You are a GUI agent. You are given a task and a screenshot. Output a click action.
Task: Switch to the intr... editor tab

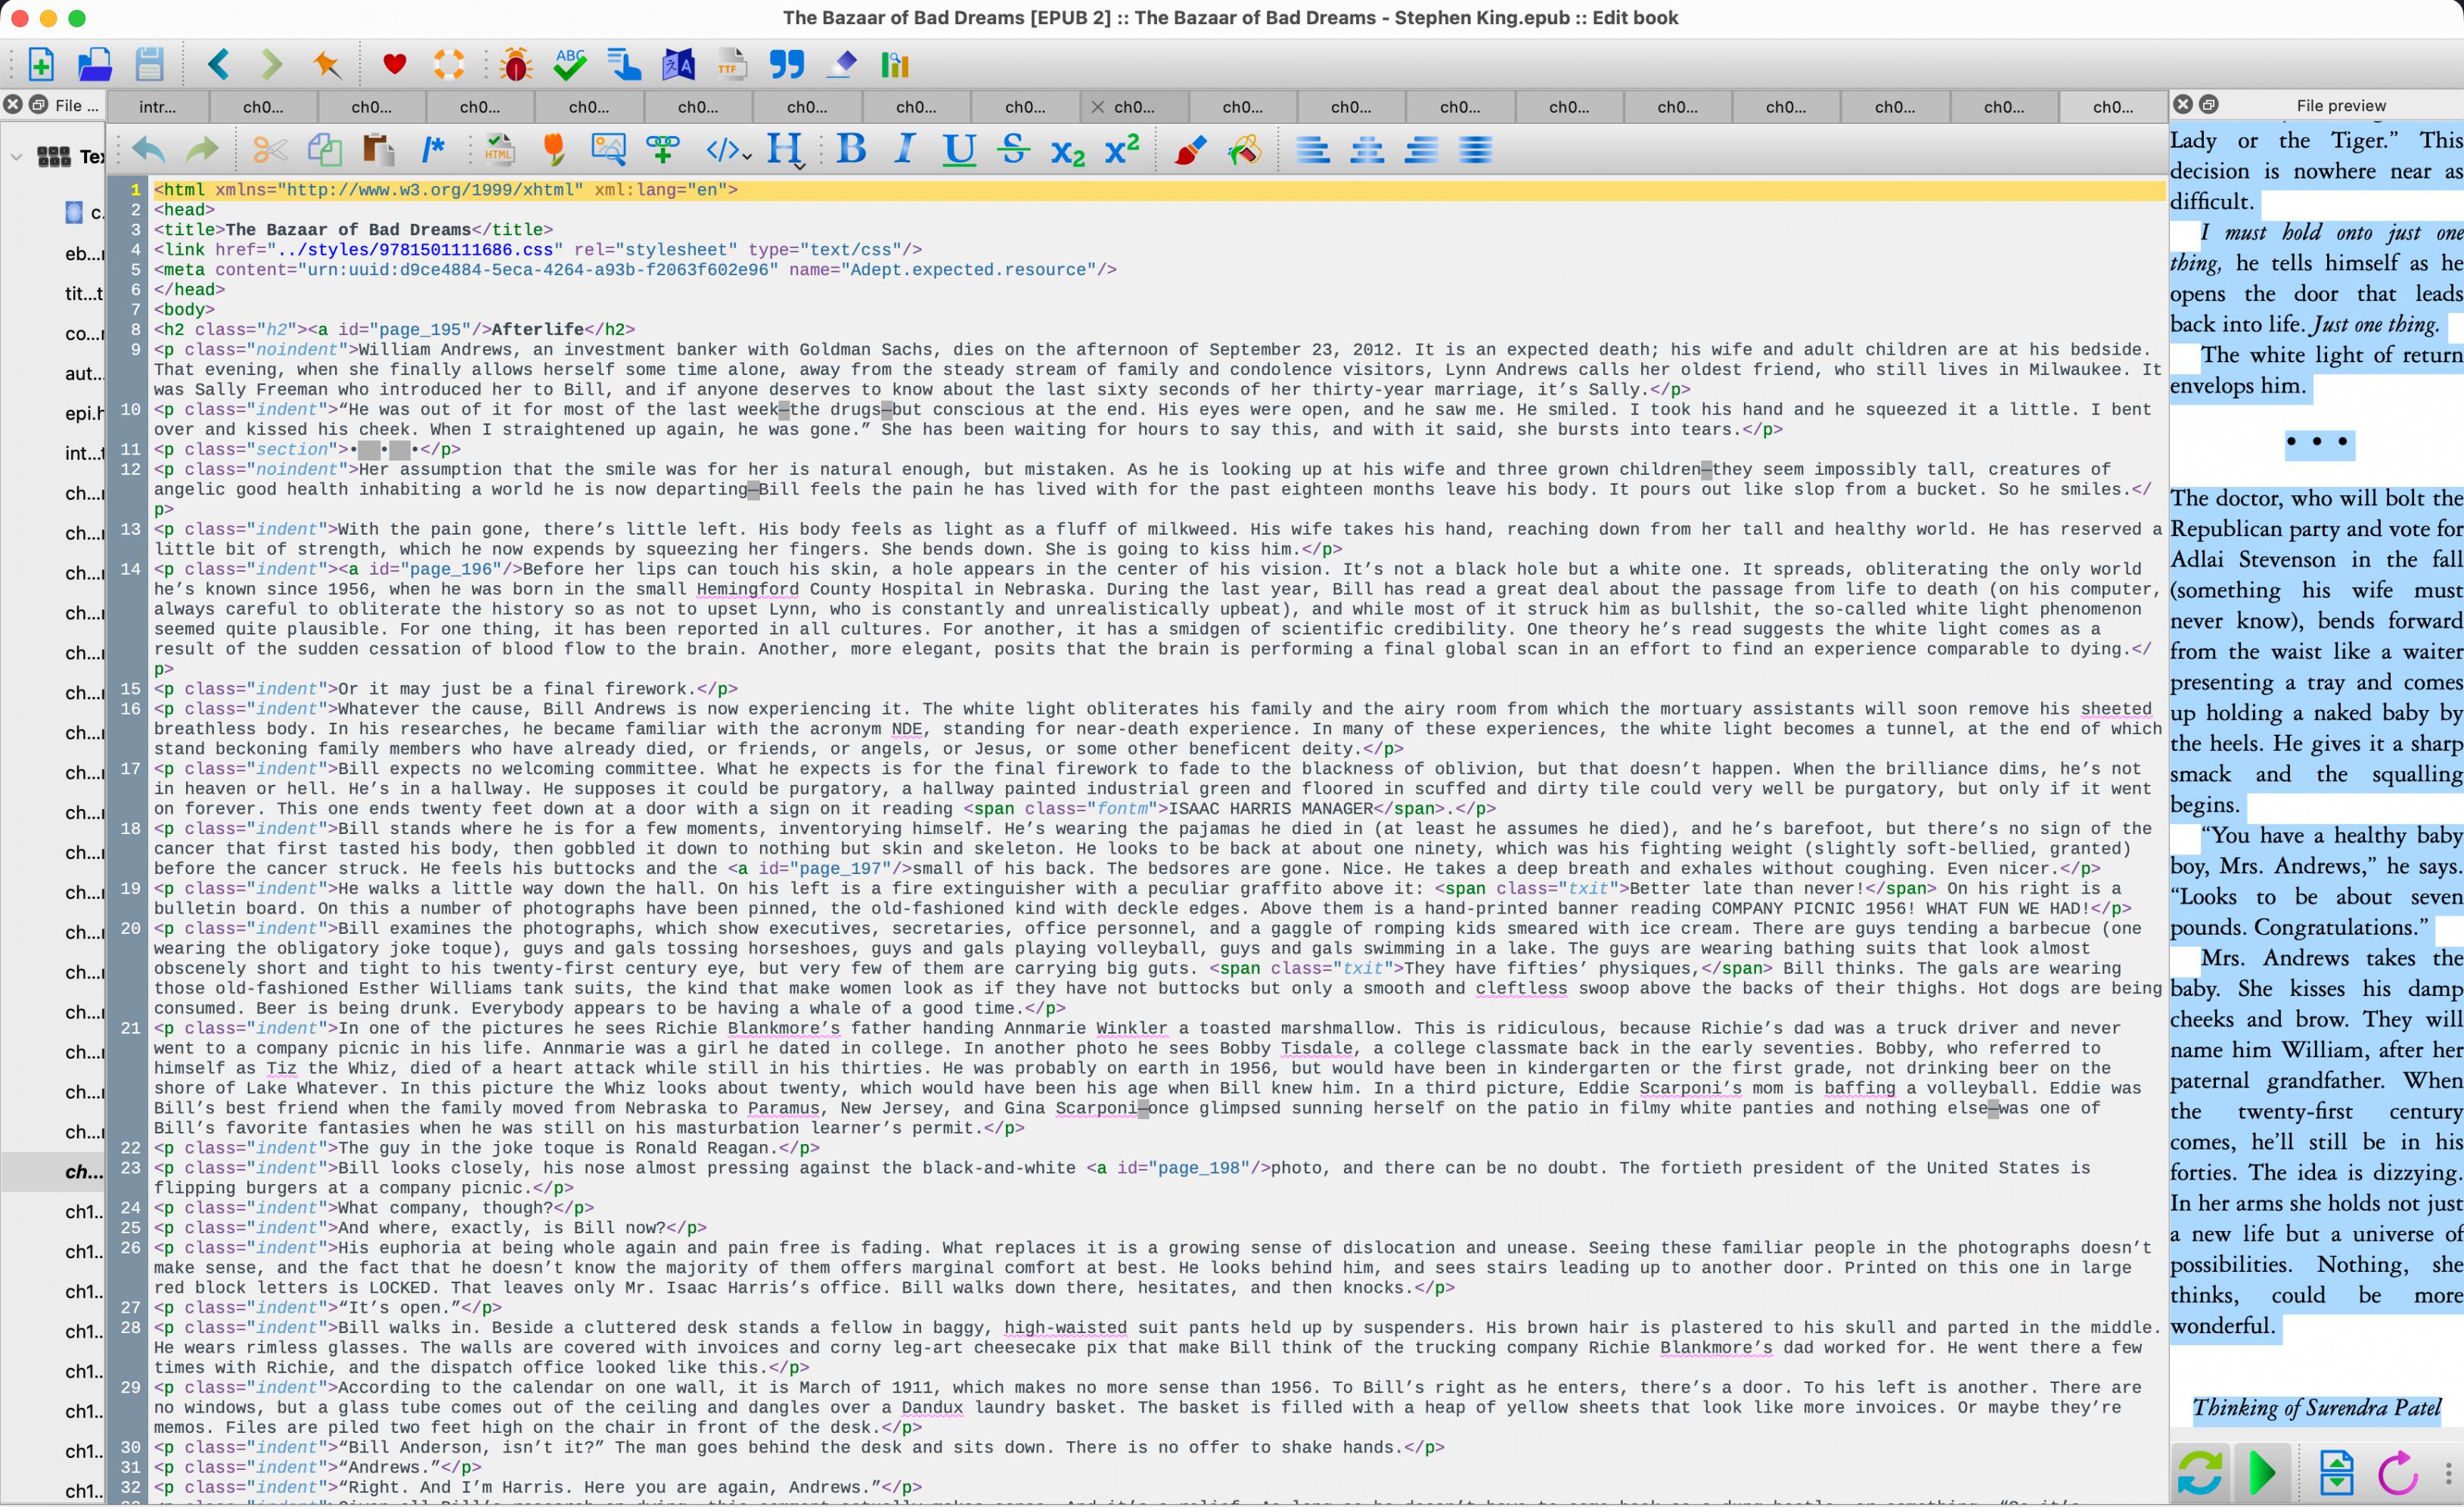coord(157,106)
